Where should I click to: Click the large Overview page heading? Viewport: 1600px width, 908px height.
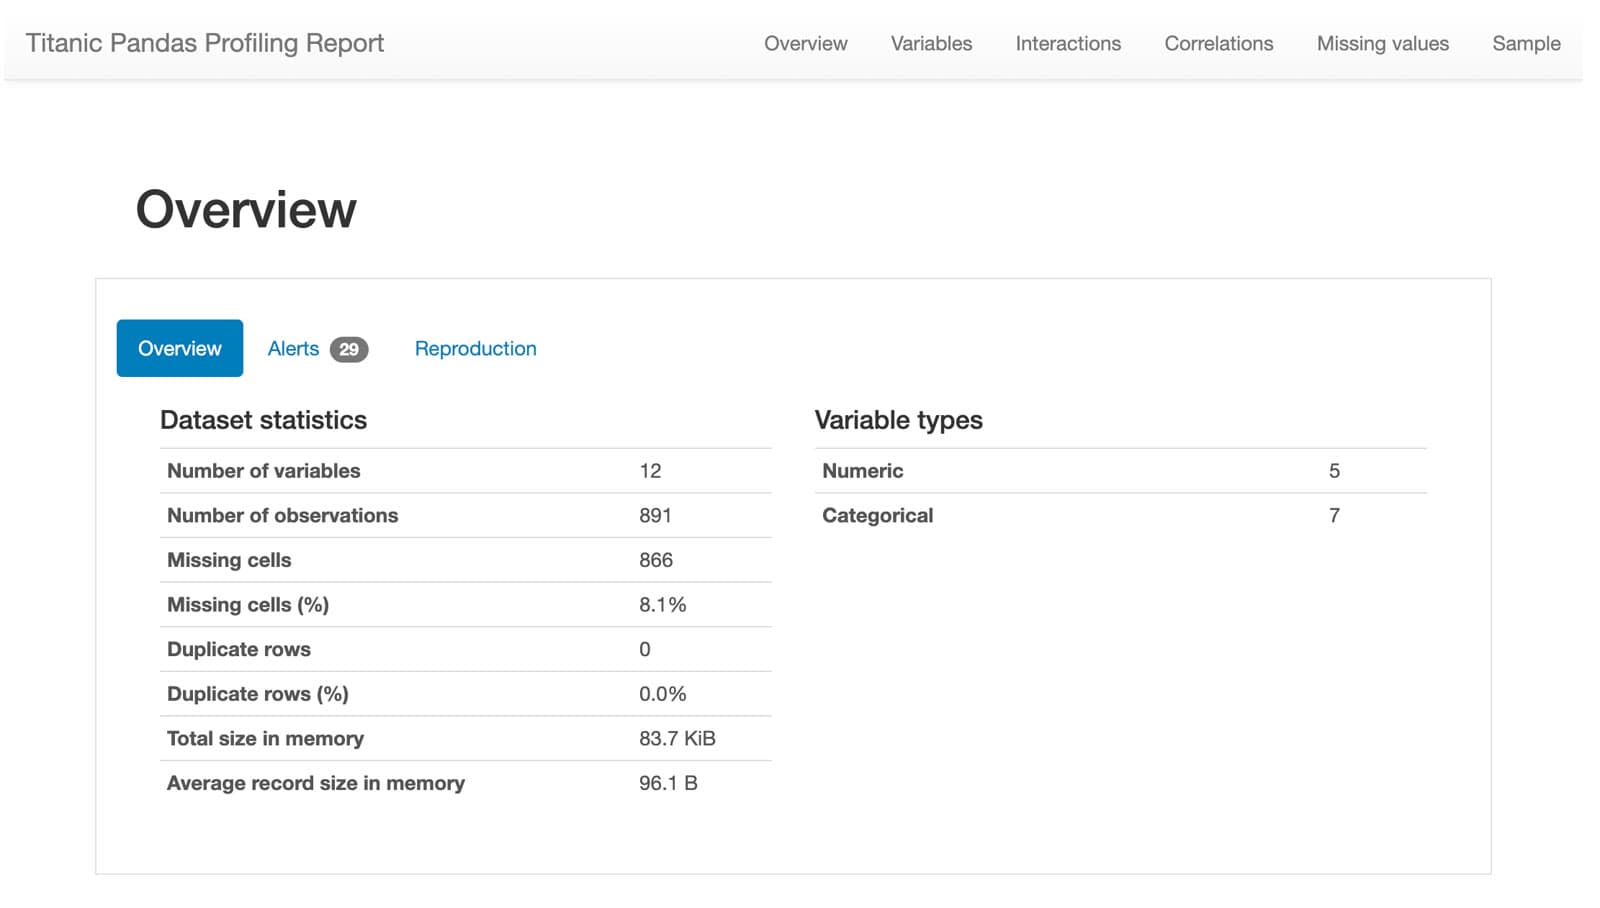(246, 209)
